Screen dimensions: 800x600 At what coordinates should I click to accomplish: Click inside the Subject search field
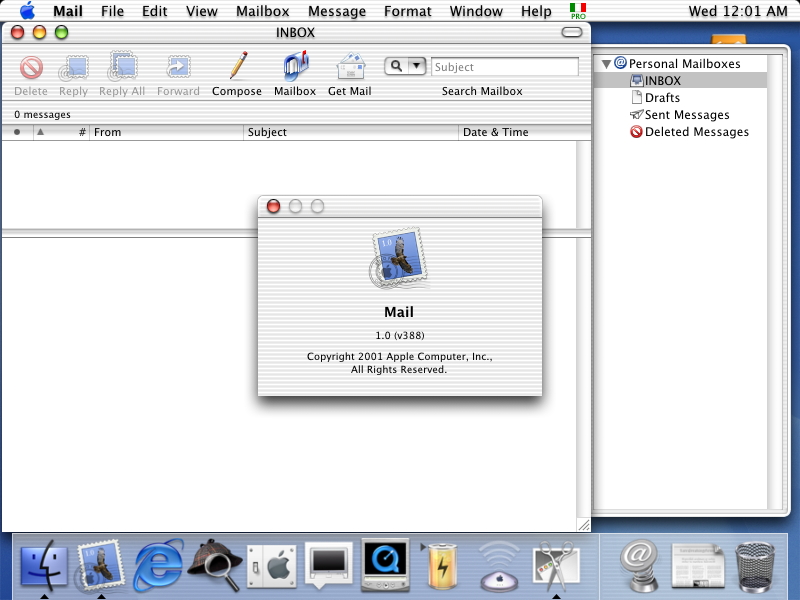tap(505, 66)
